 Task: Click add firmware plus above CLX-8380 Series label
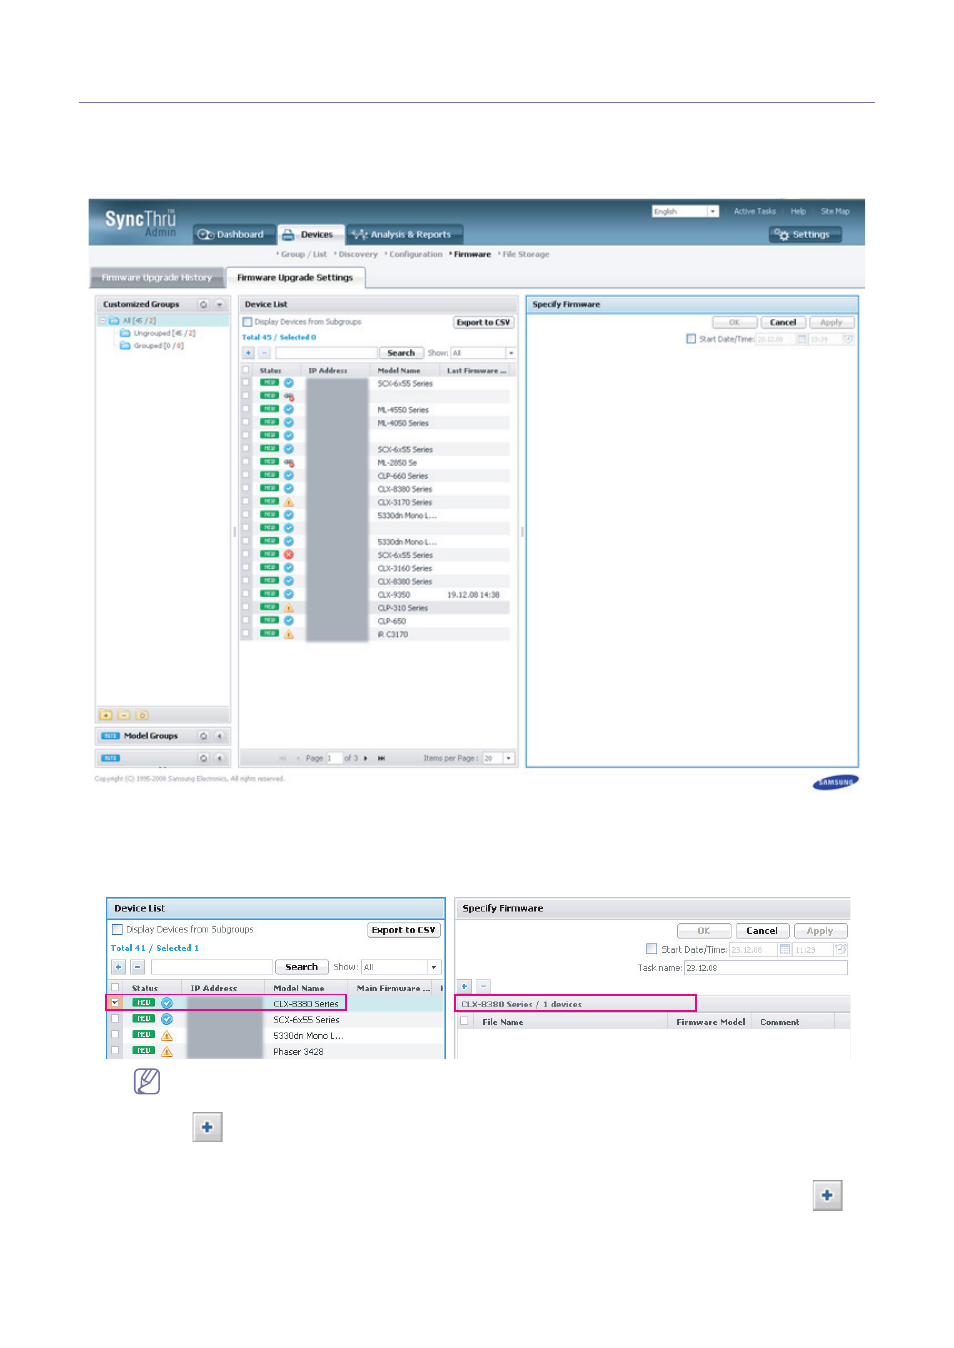point(465,985)
